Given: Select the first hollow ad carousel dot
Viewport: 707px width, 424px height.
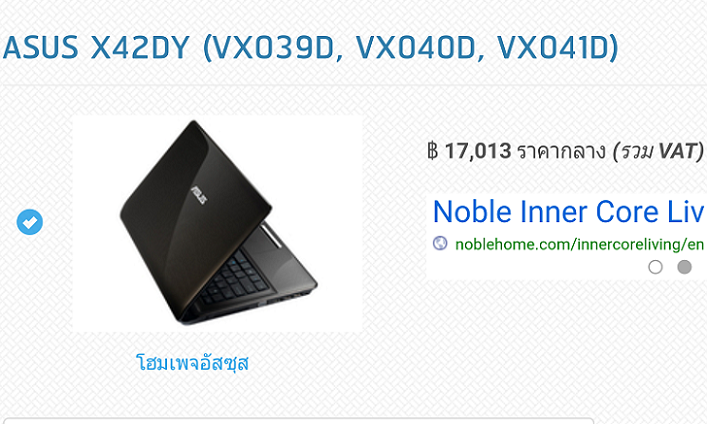Looking at the screenshot, I should [x=655, y=267].
